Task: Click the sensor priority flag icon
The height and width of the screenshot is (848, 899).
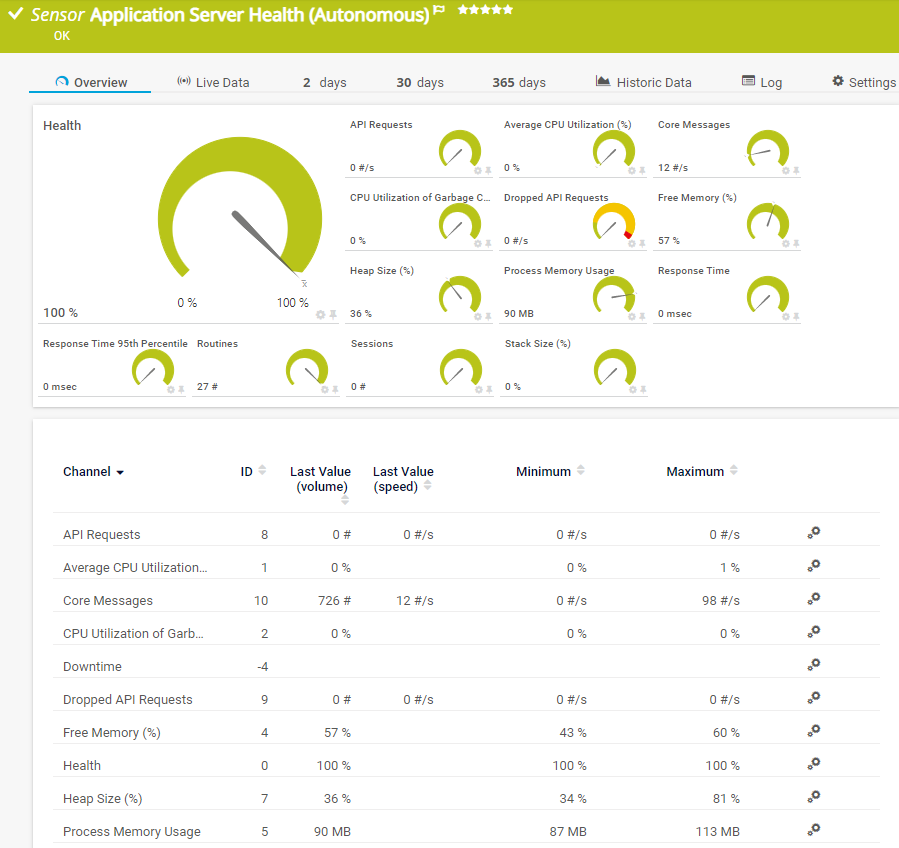Action: click(438, 11)
